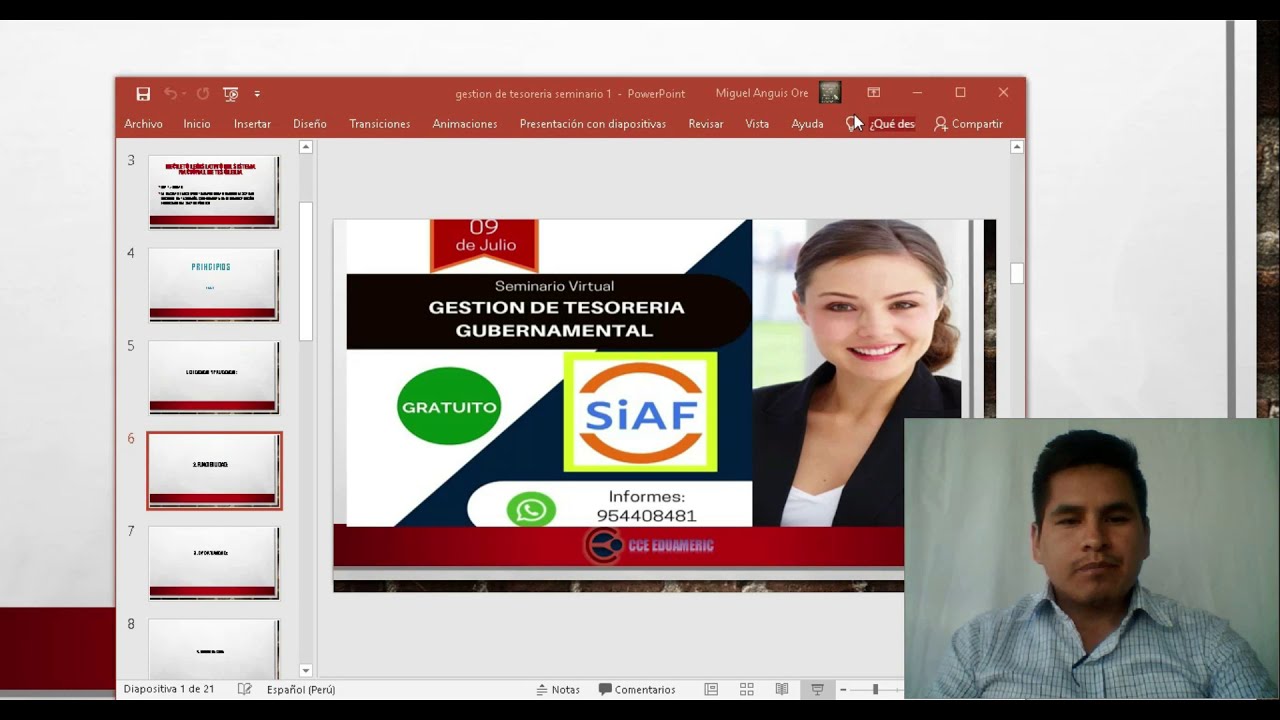Switch to Slide Sorter view icon
The image size is (1280, 720).
pos(746,689)
